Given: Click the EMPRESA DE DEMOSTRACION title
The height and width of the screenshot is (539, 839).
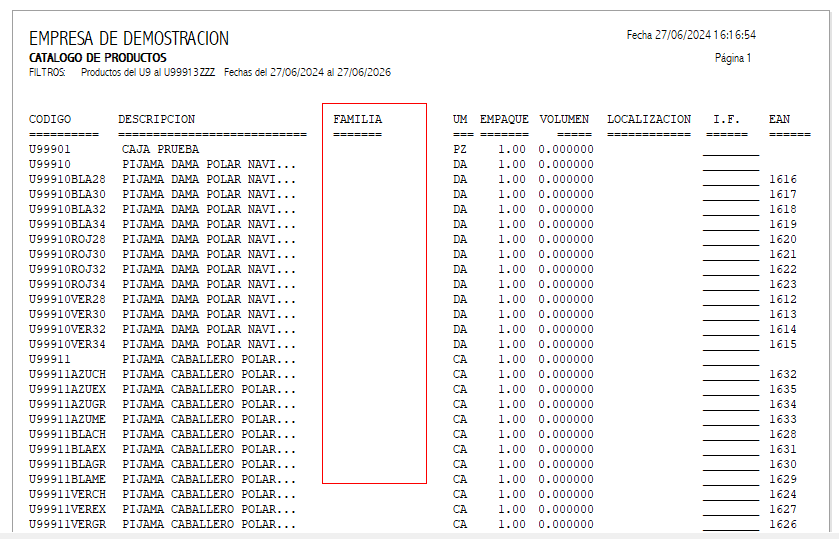Looking at the screenshot, I should click(x=129, y=39).
